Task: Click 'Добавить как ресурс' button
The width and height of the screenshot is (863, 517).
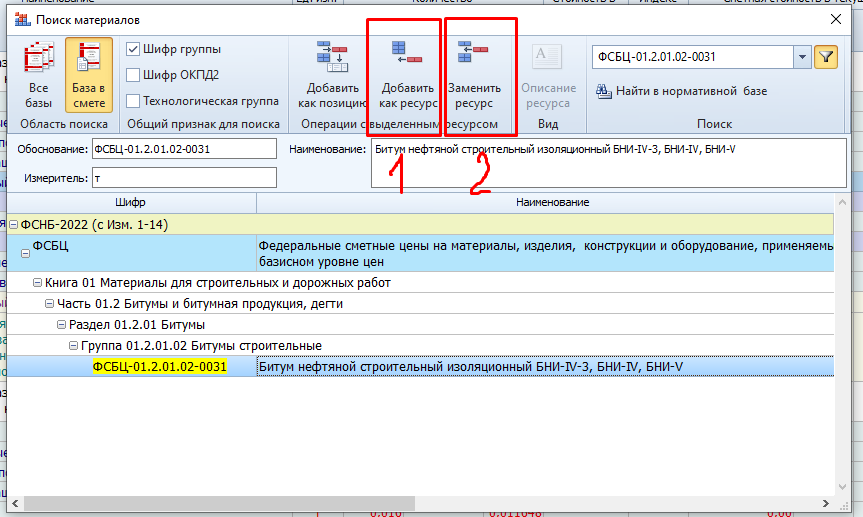Action: point(407,75)
